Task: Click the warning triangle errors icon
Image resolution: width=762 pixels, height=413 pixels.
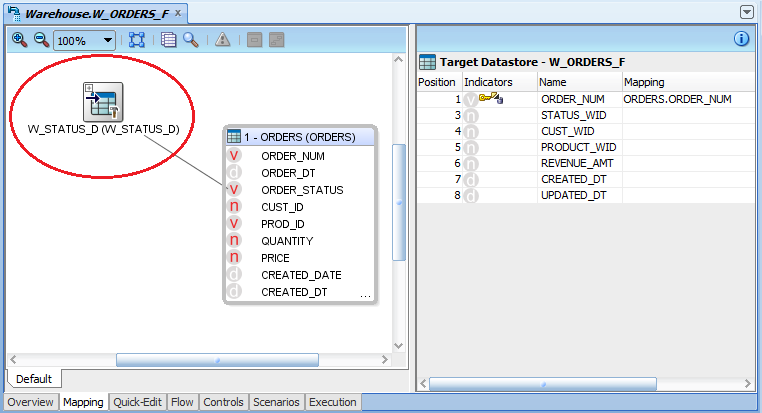Action: (223, 40)
